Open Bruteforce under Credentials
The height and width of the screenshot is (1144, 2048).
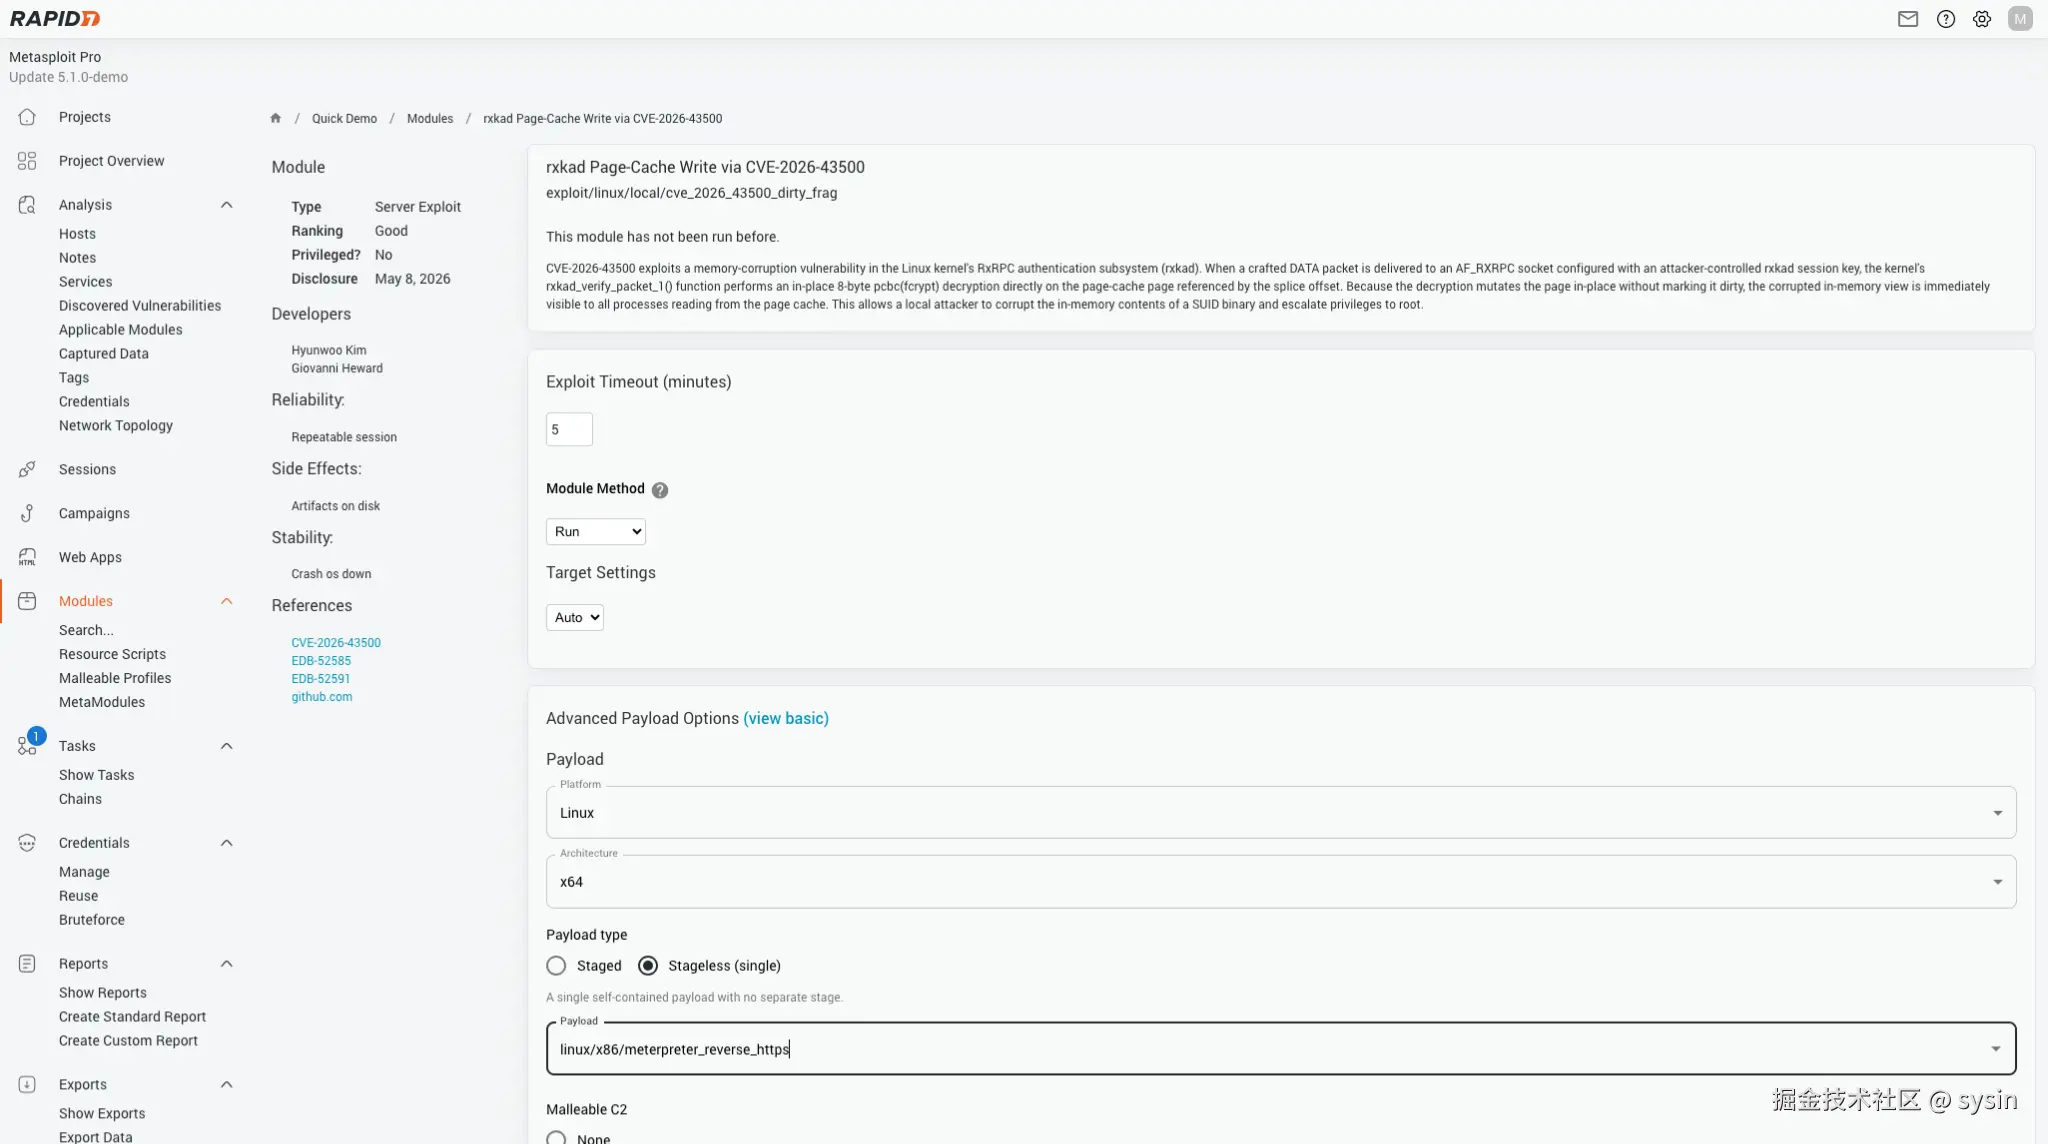click(92, 920)
